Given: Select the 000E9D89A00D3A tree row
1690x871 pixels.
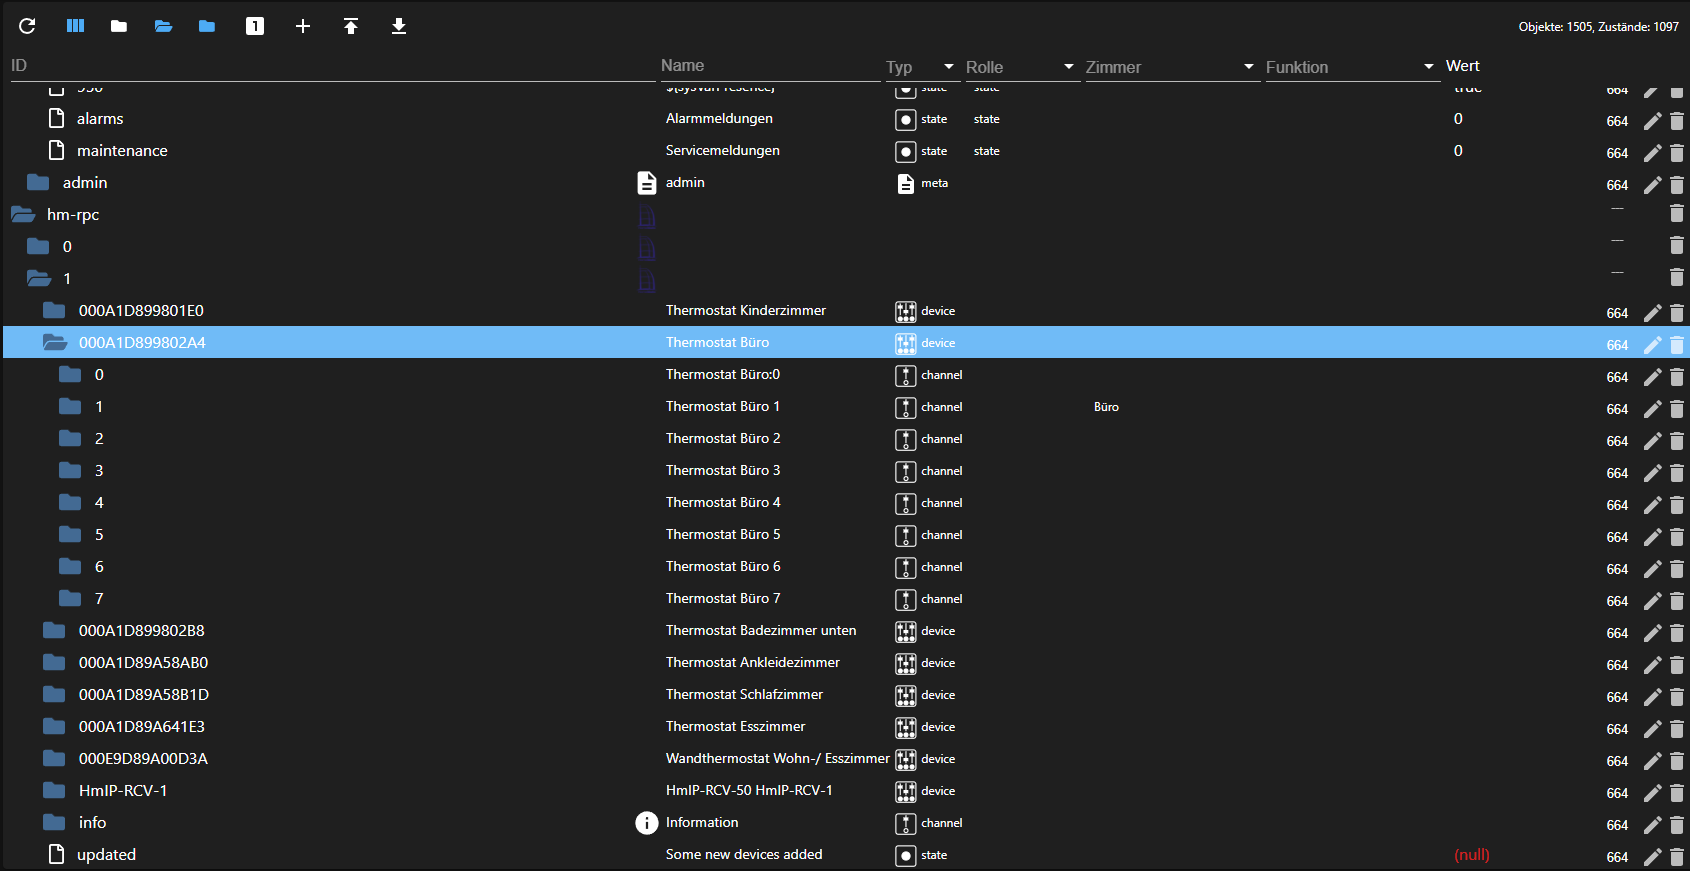Looking at the screenshot, I should tap(845, 758).
